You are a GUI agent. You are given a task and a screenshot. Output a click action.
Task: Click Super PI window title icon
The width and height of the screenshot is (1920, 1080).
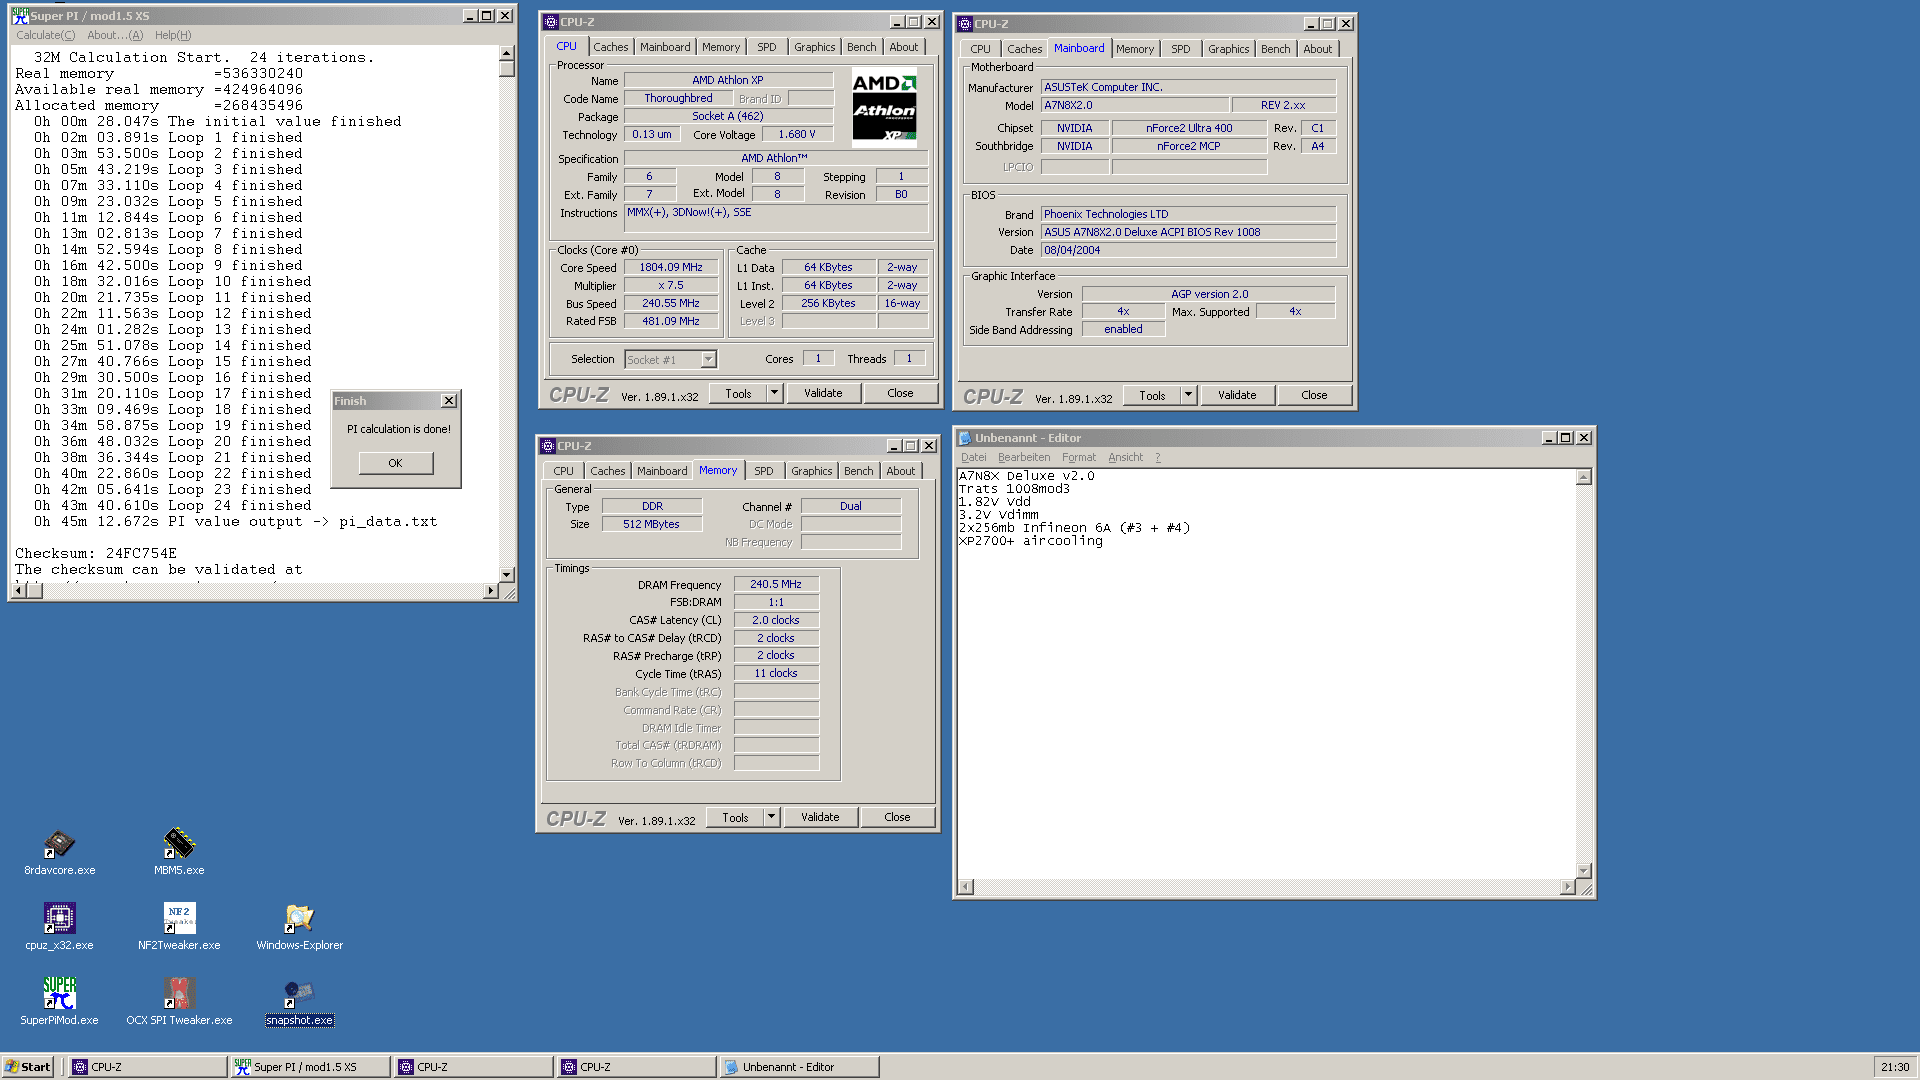20,16
